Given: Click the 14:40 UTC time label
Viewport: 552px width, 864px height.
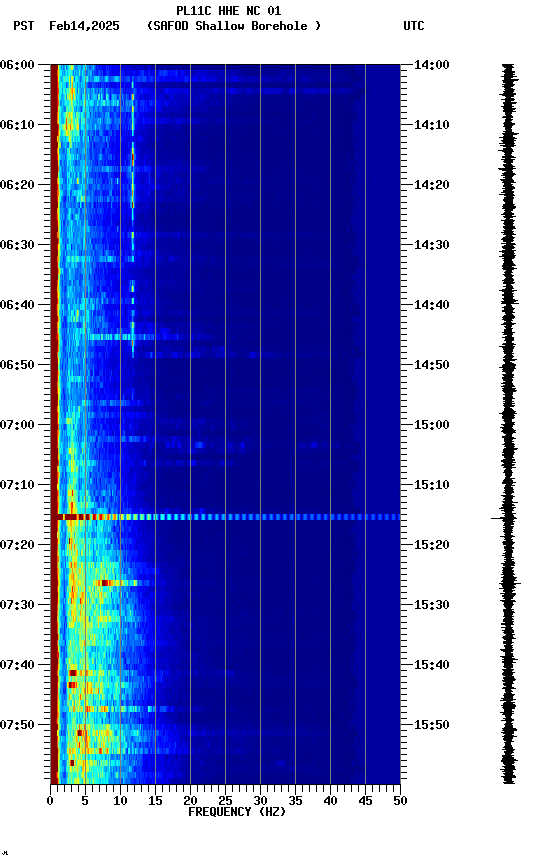Looking at the screenshot, I should (432, 305).
